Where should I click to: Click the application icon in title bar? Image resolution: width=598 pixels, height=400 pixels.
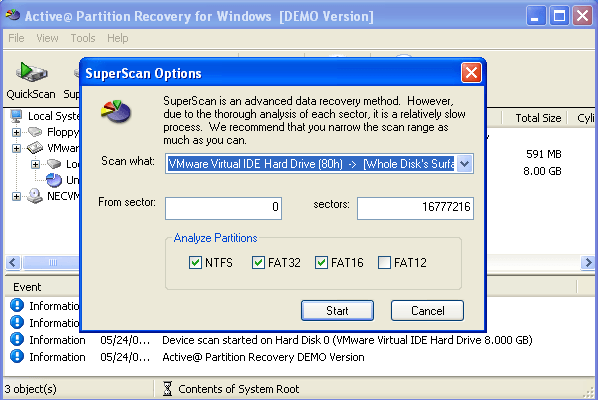(13, 15)
